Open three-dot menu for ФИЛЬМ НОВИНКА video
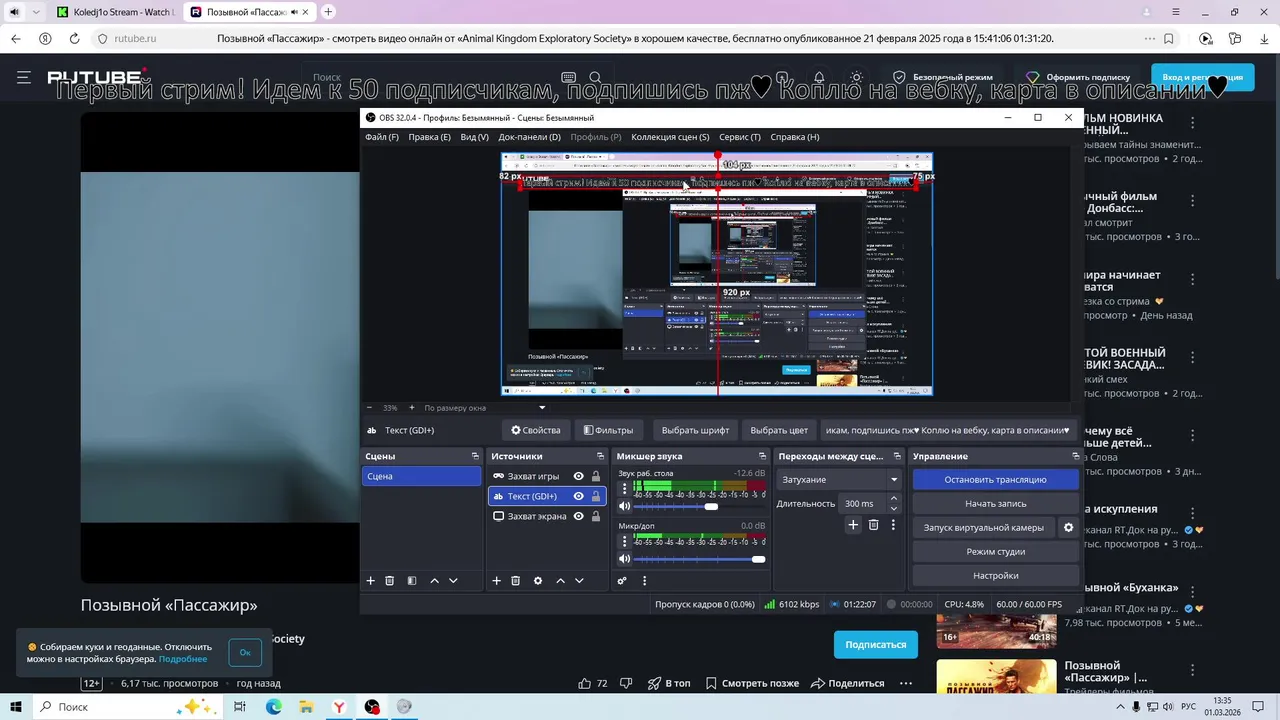The image size is (1280, 720). pyautogui.click(x=1192, y=123)
